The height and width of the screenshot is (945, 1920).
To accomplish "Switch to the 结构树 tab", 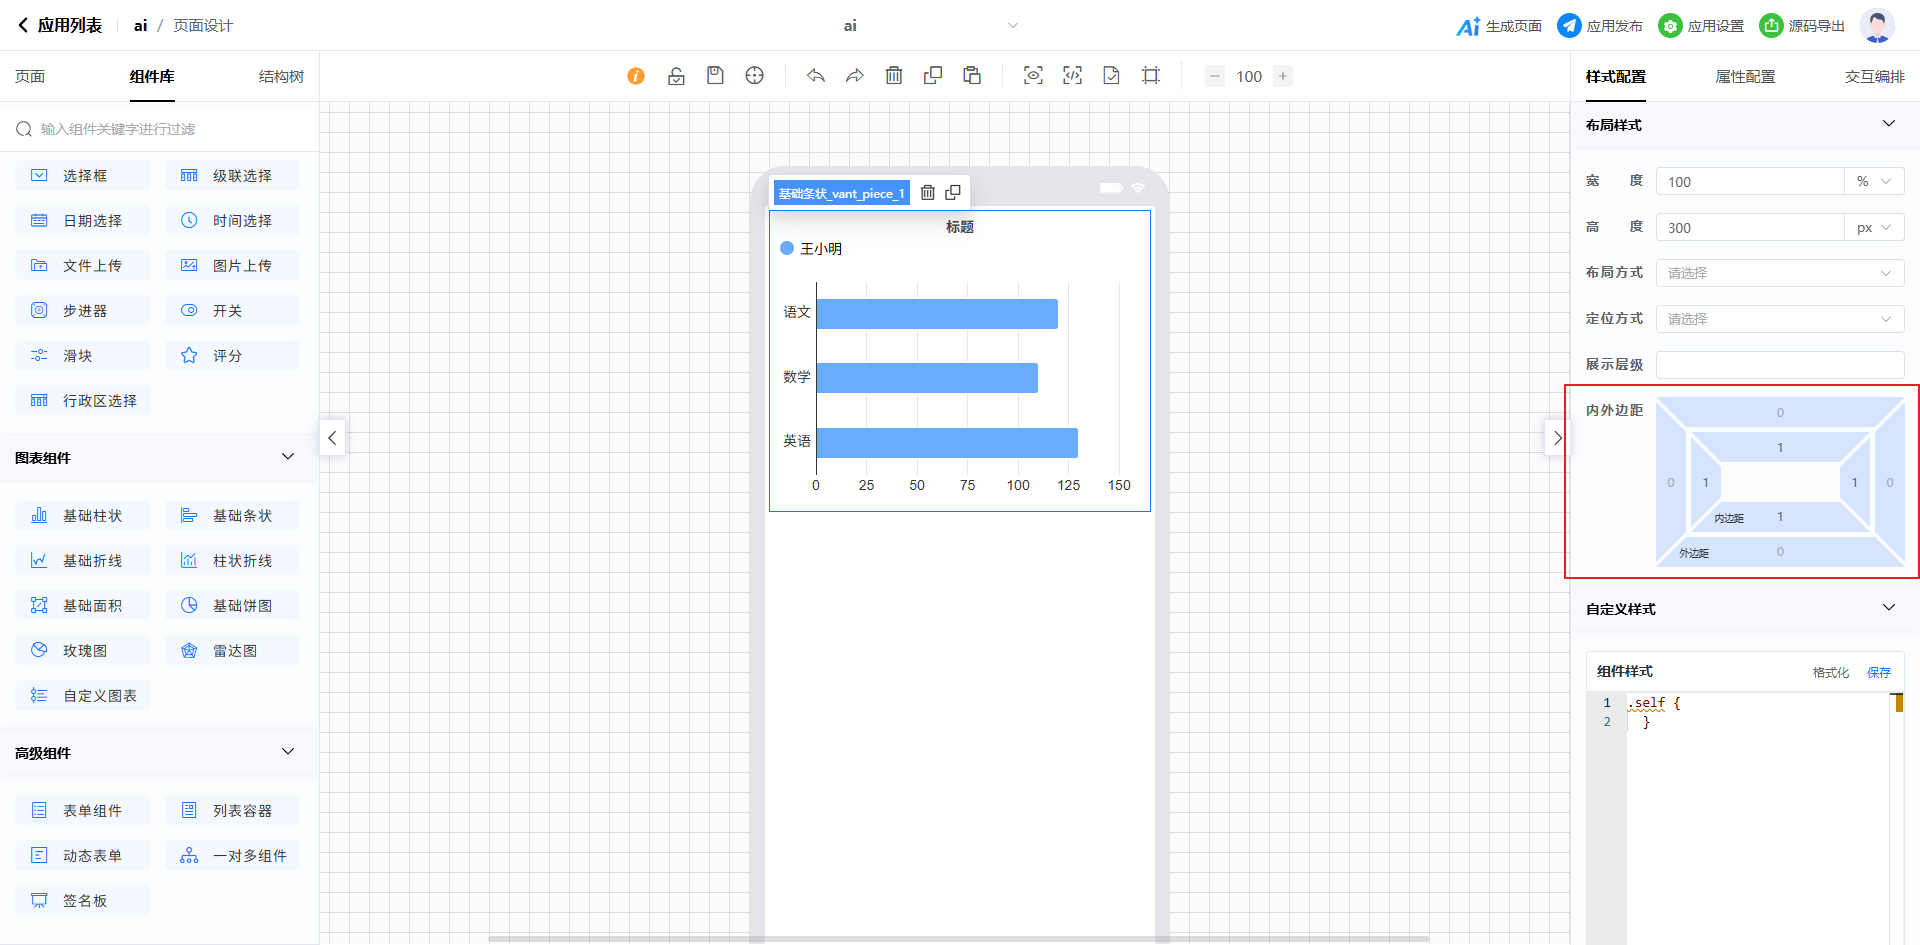I will tap(281, 77).
